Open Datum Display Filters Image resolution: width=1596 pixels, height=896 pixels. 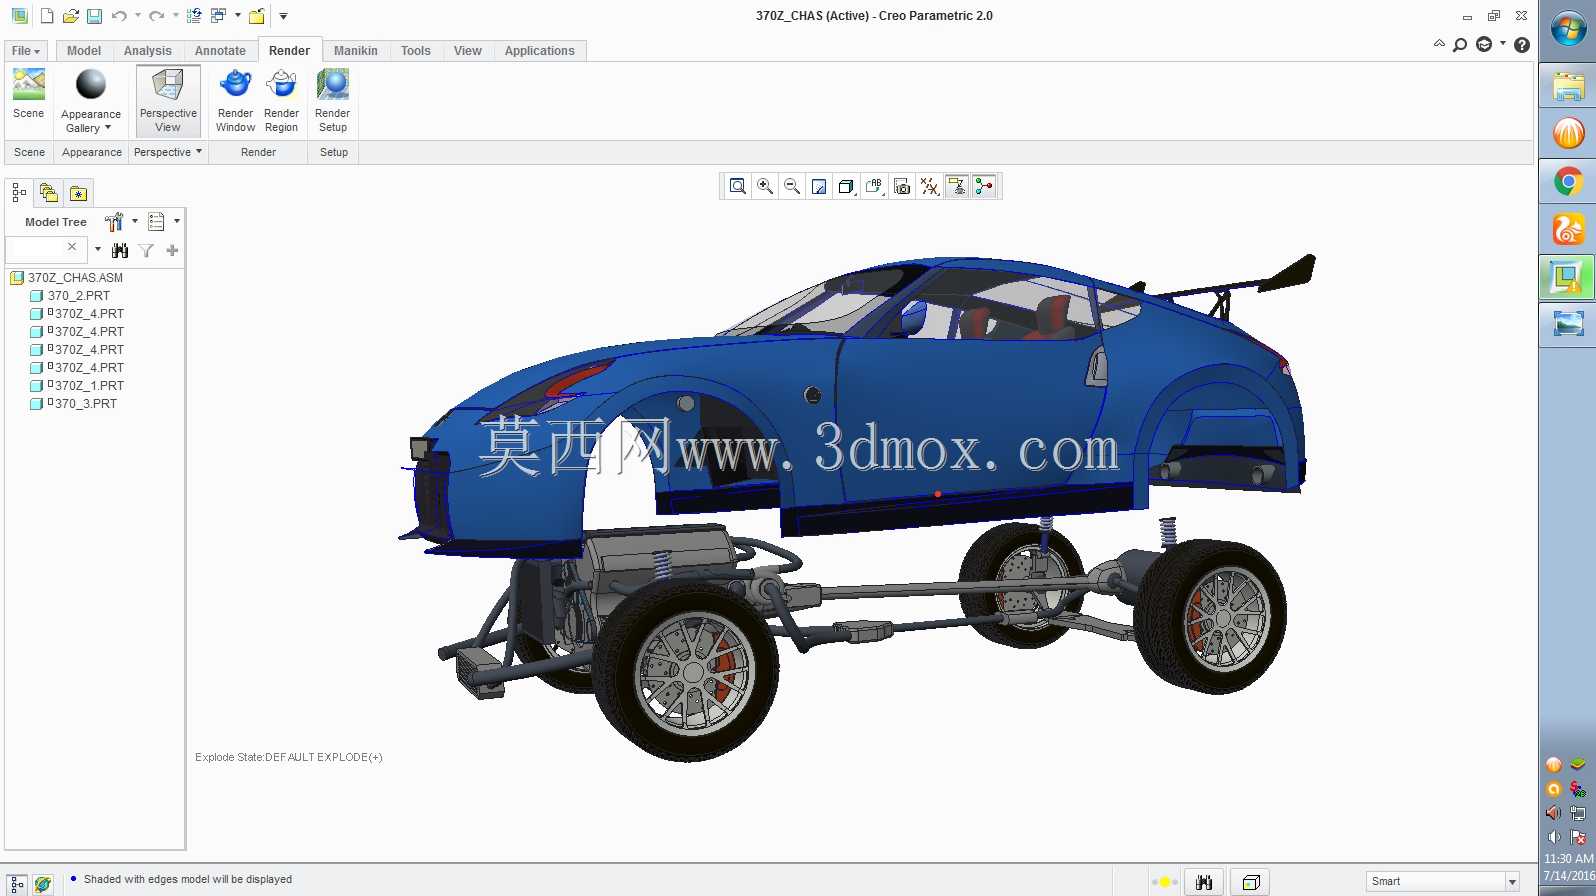click(930, 186)
